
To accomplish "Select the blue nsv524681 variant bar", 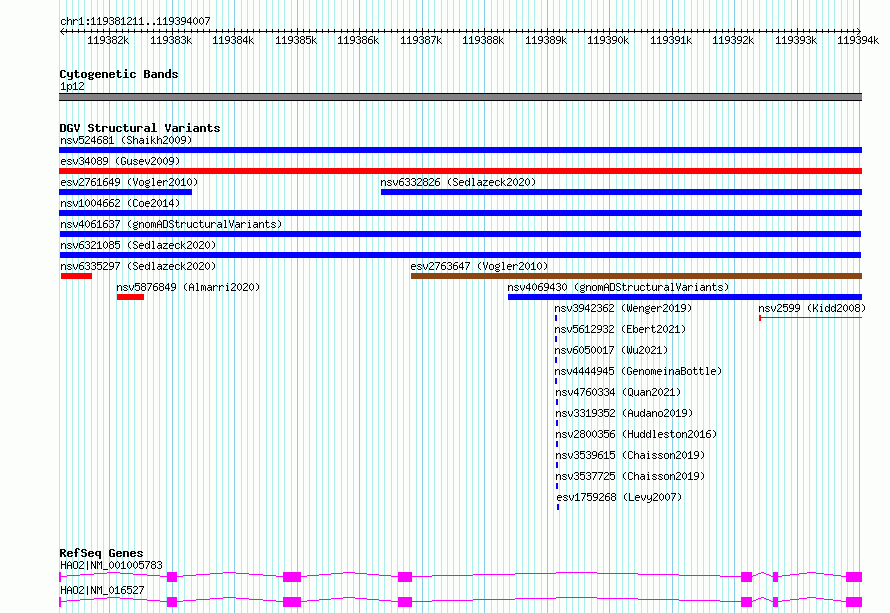I will 460,150.
